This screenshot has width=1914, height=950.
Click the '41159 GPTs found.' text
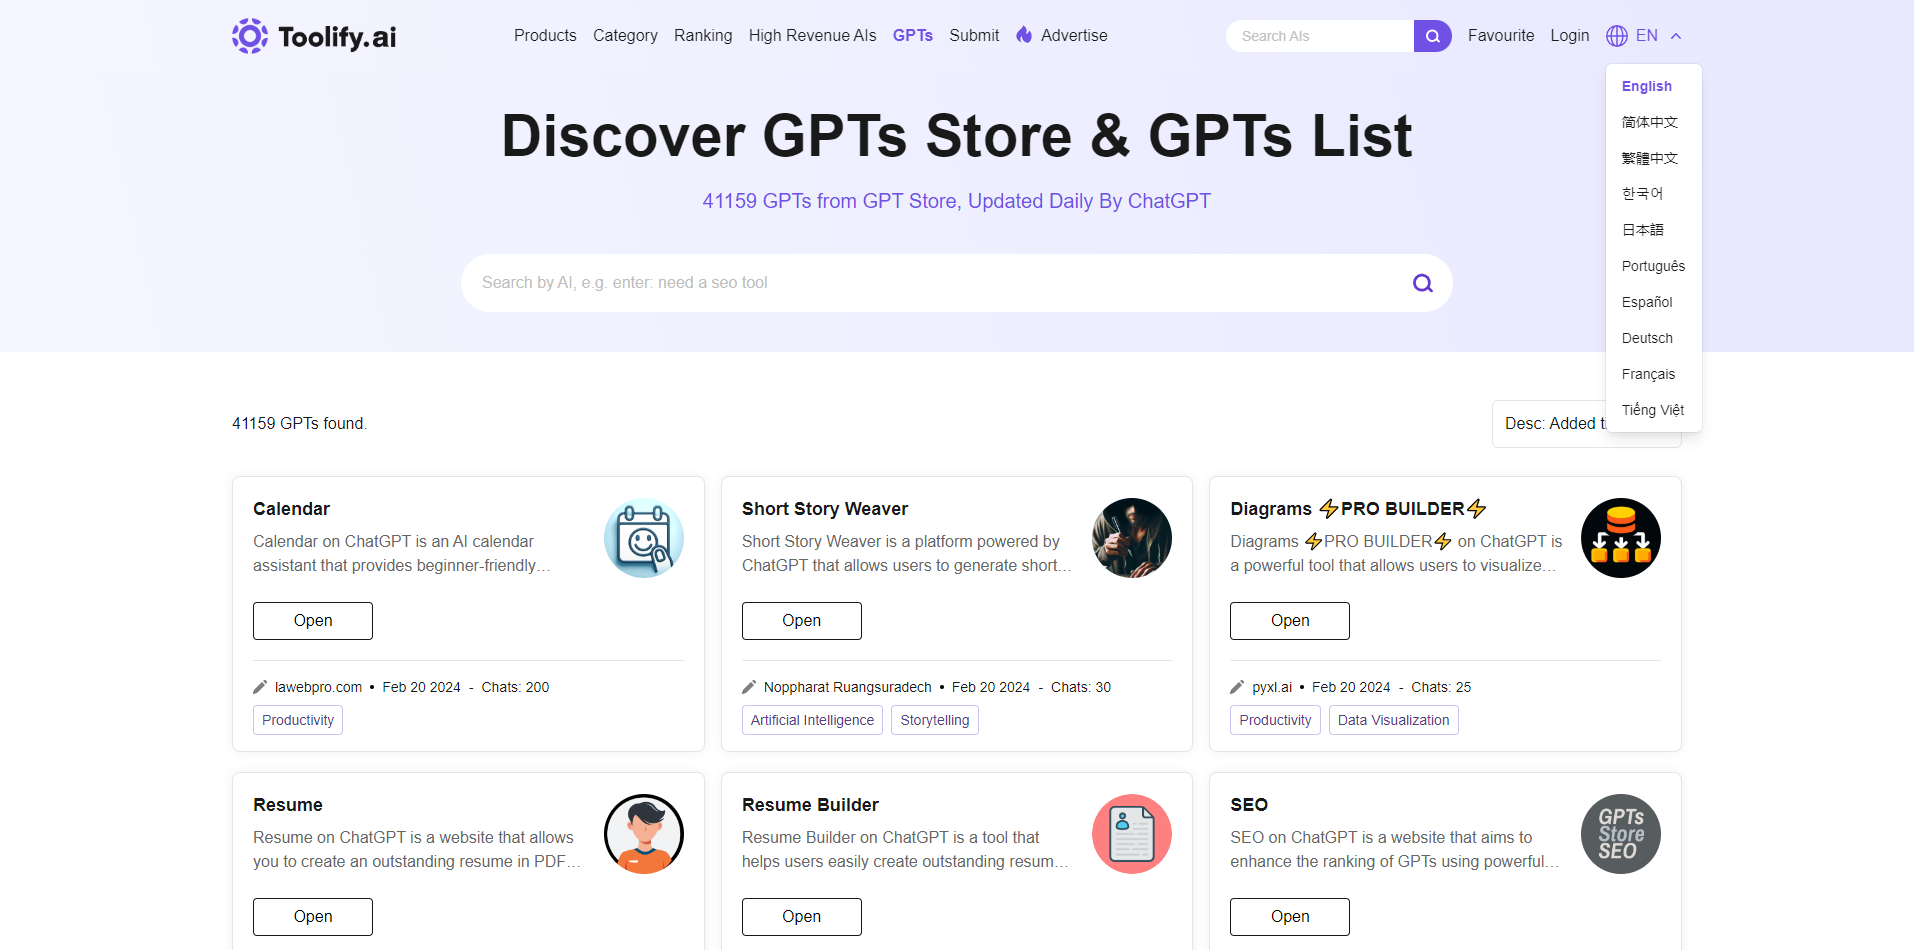[x=299, y=424]
